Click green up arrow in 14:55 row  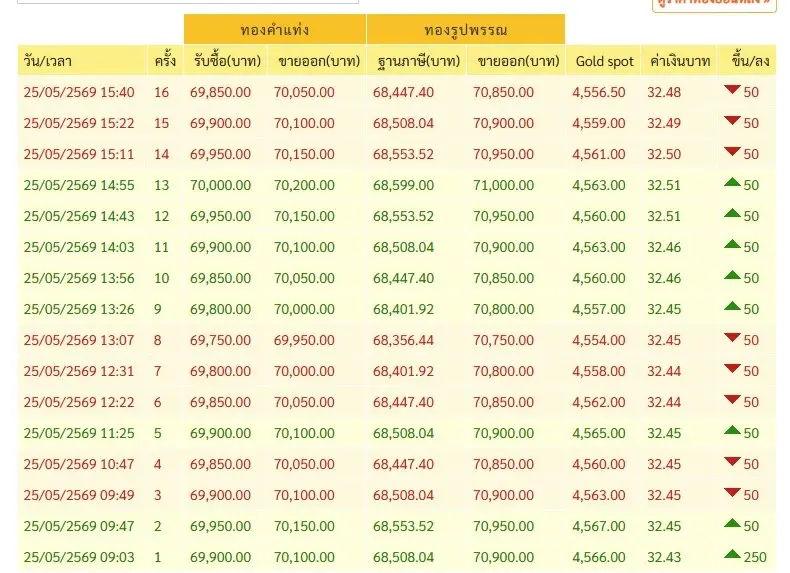point(732,182)
